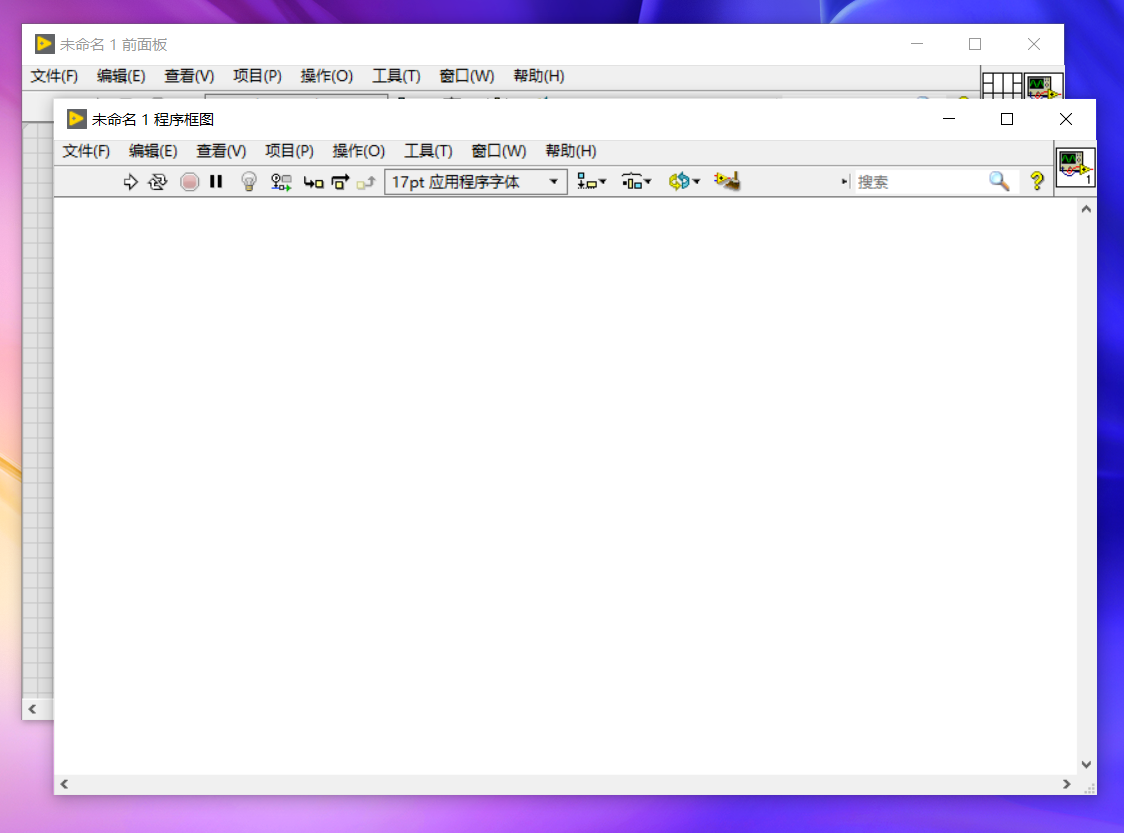
Task: Open the 窗口(W) menu
Action: [497, 151]
